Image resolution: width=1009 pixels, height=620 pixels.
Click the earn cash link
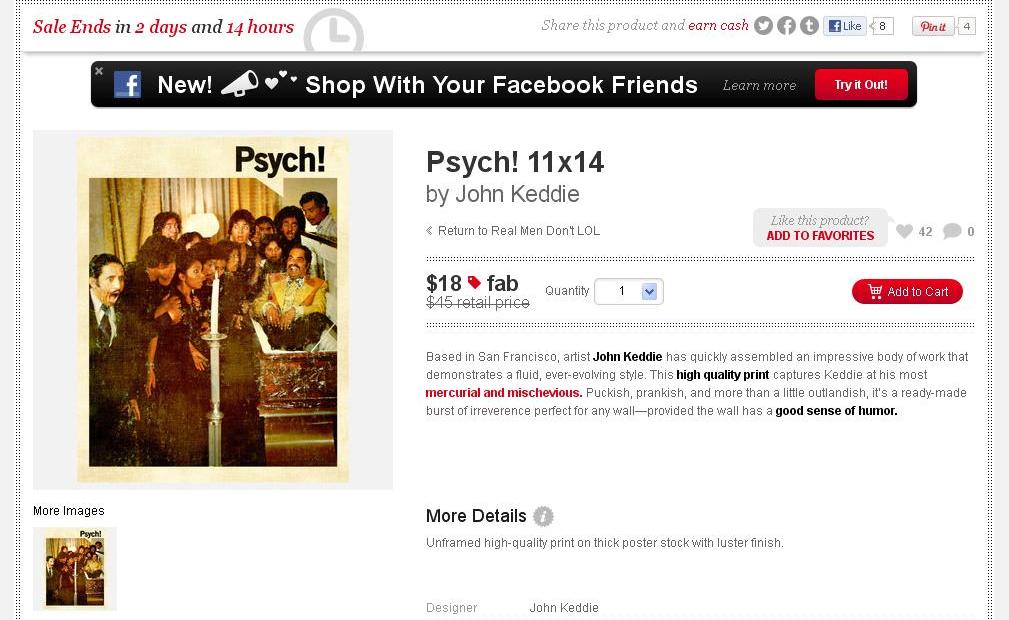(x=718, y=25)
